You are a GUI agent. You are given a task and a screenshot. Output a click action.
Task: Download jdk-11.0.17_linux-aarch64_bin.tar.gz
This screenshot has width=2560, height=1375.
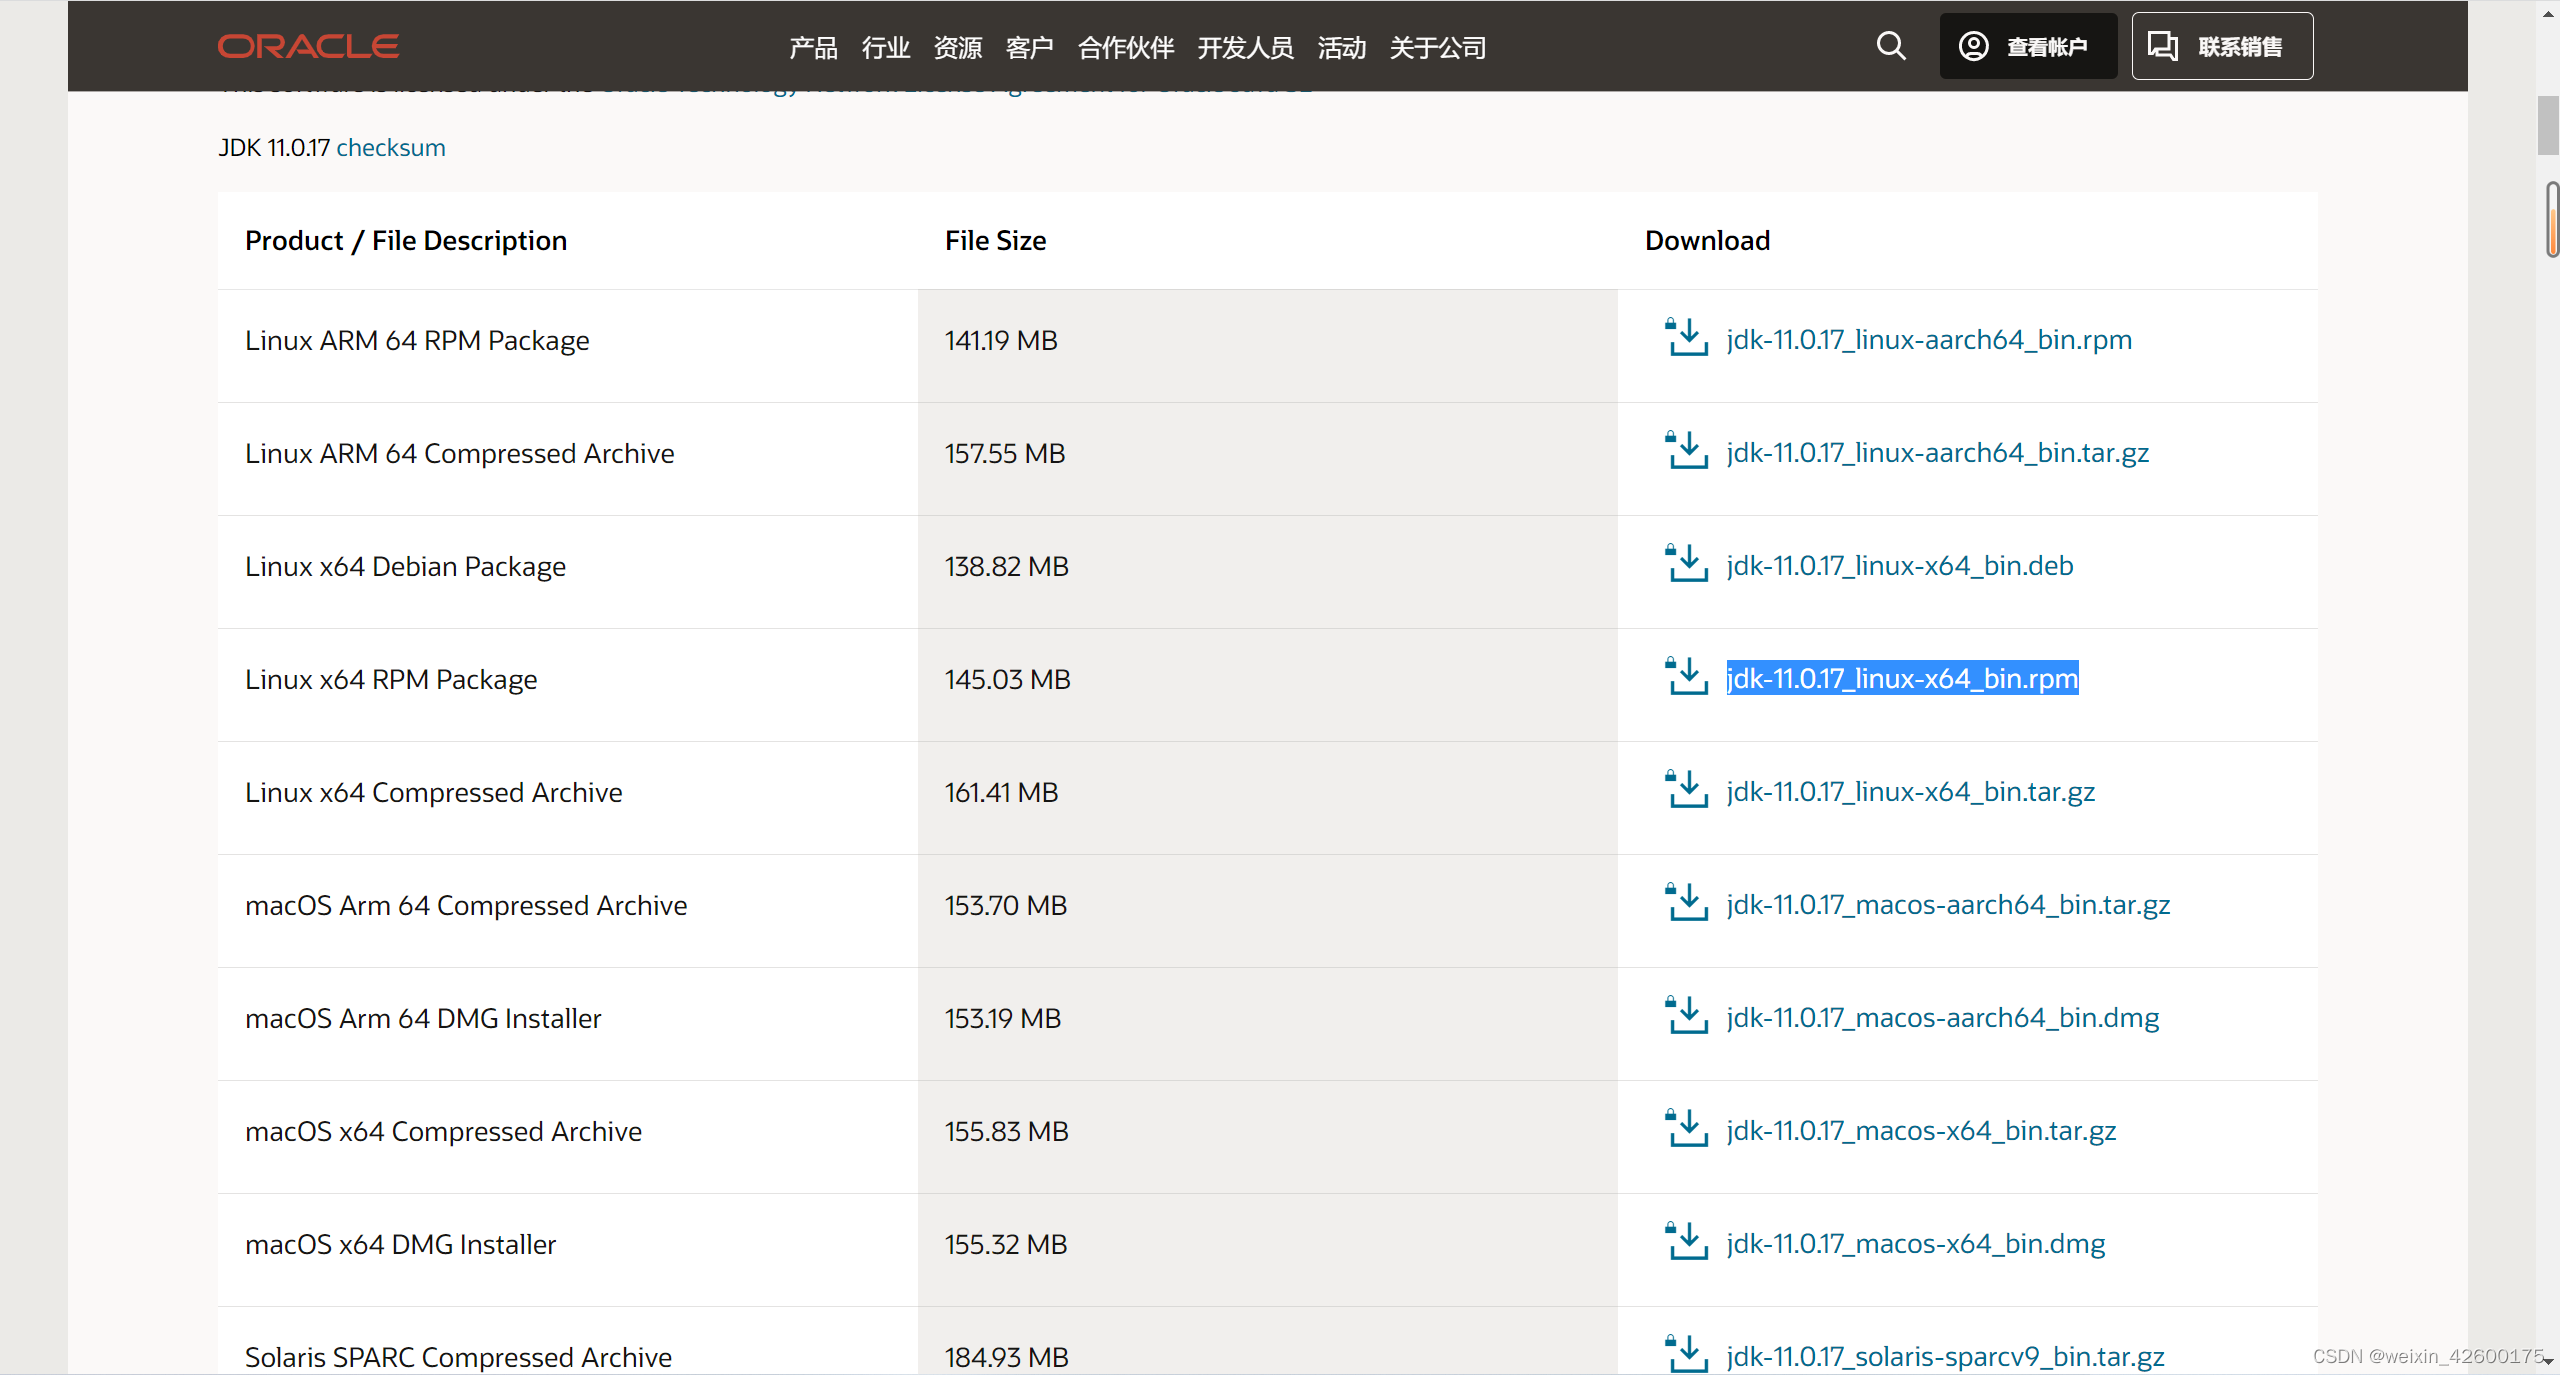pyautogui.click(x=1937, y=453)
